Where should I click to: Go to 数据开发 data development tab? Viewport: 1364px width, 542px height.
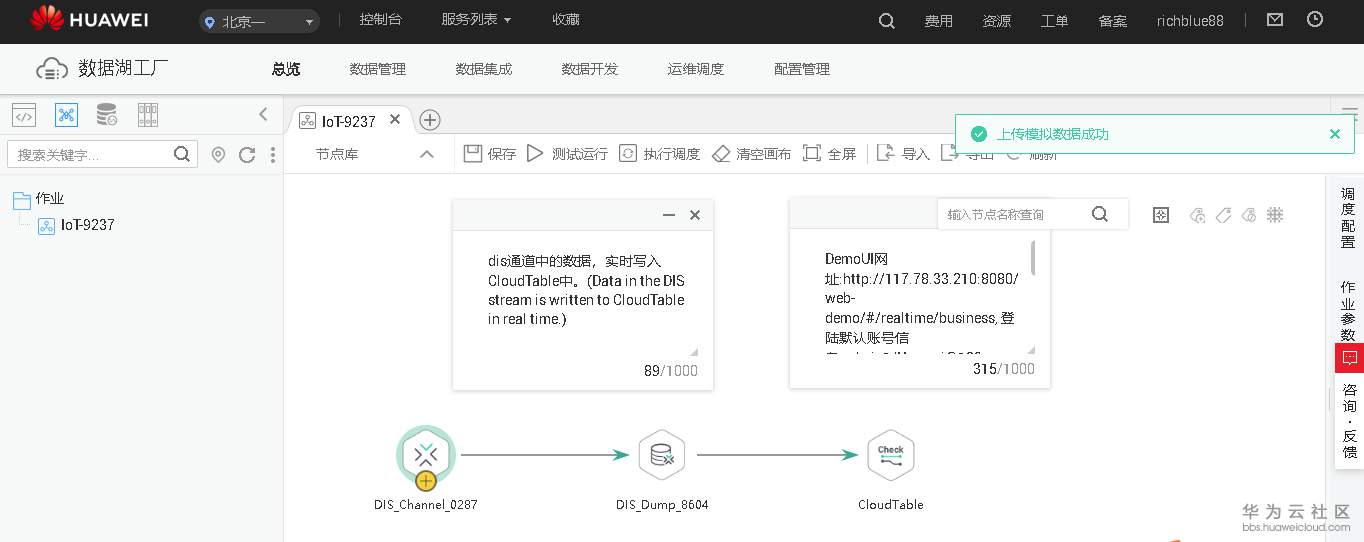(590, 69)
